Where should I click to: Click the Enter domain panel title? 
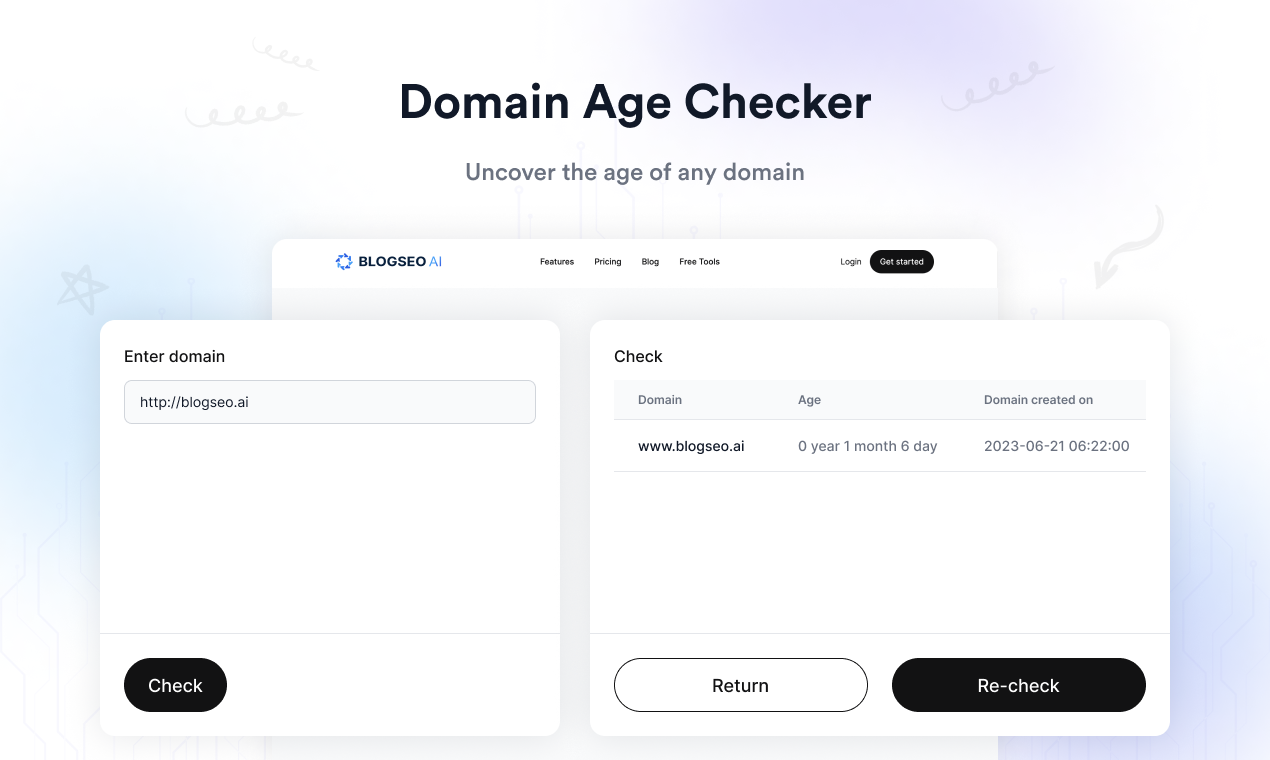[x=174, y=356]
